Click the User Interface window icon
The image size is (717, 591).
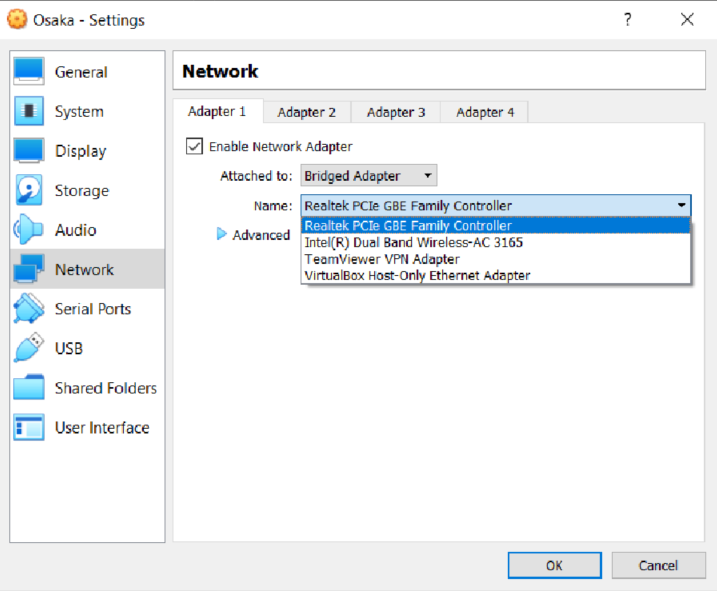(x=29, y=427)
